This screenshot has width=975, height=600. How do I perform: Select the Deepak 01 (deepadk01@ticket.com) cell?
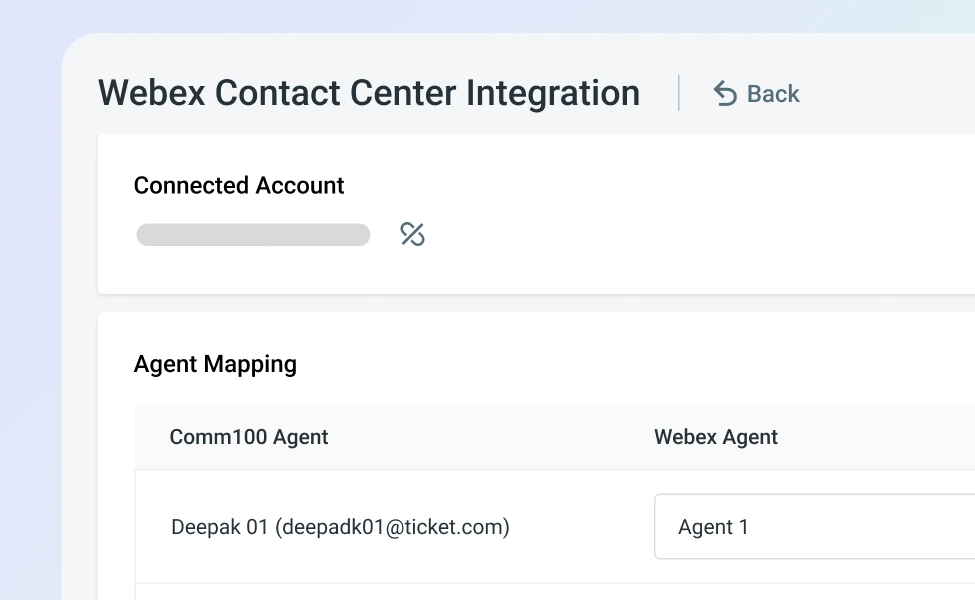click(340, 527)
